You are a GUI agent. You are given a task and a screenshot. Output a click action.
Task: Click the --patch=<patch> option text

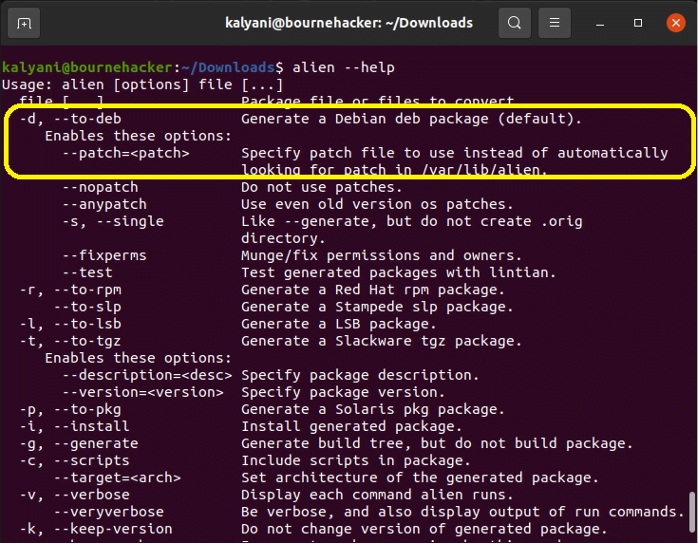point(126,153)
